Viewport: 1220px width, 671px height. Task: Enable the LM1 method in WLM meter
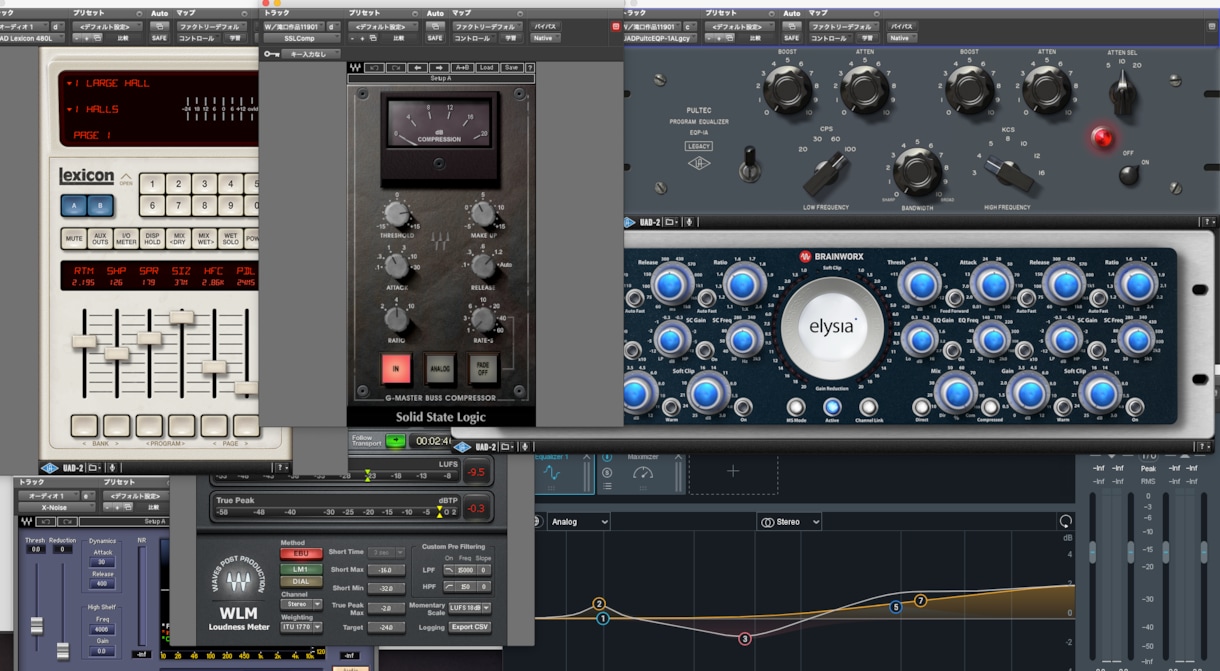301,567
